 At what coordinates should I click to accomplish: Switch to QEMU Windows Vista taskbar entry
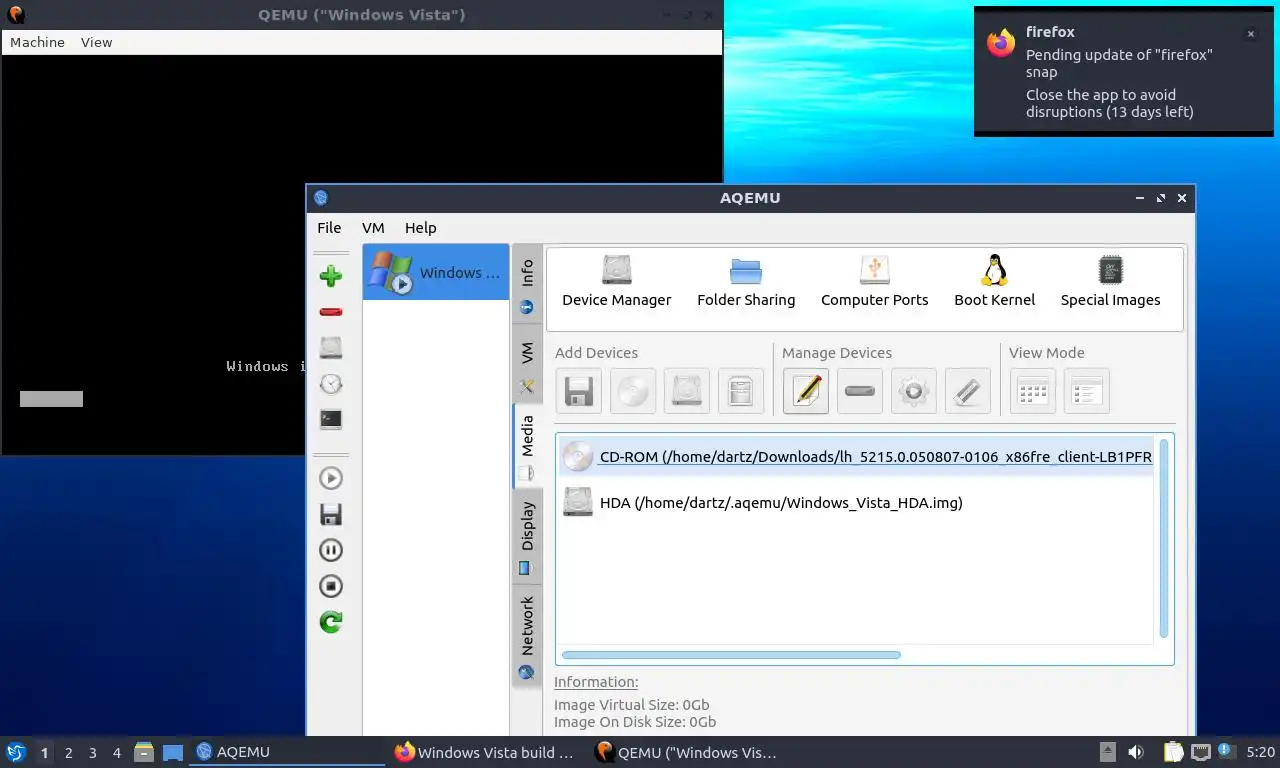(x=686, y=752)
